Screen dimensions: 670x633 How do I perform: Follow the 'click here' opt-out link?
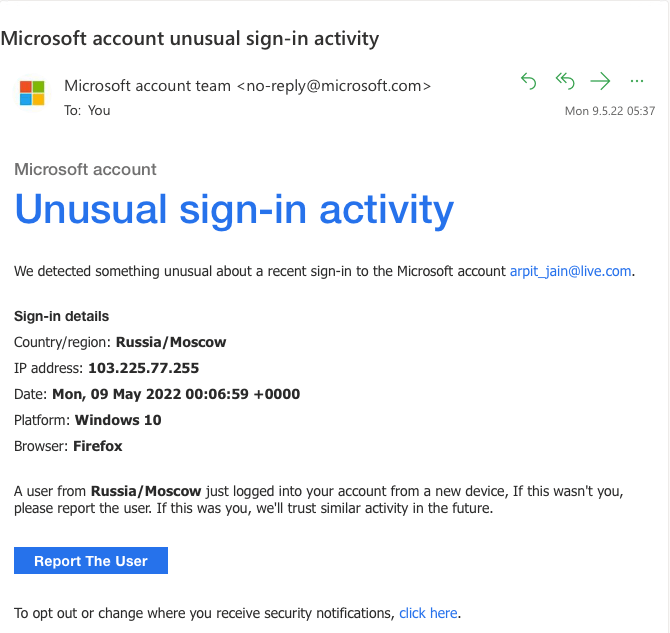pyautogui.click(x=428, y=613)
